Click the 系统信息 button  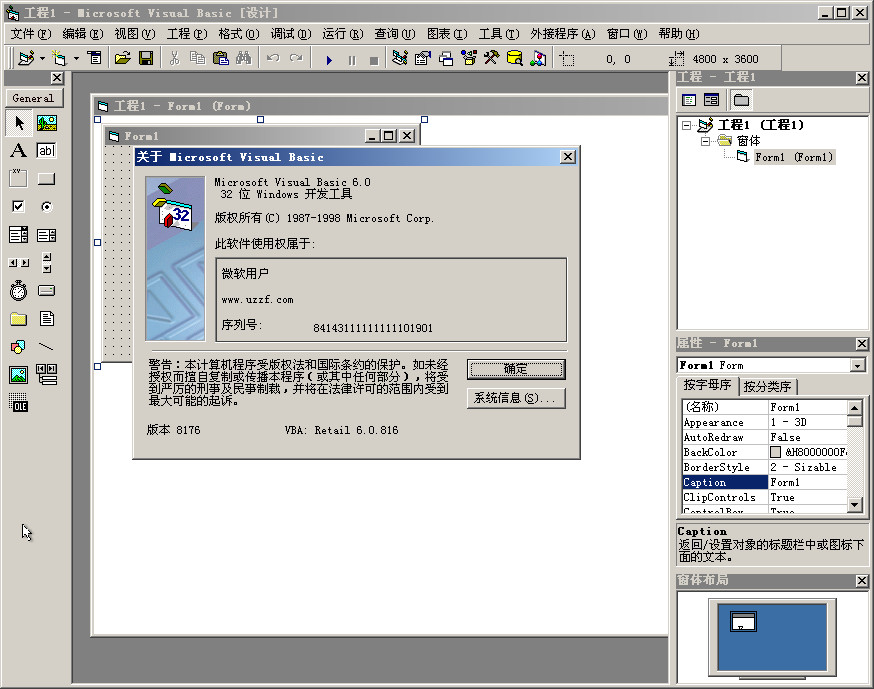(516, 399)
